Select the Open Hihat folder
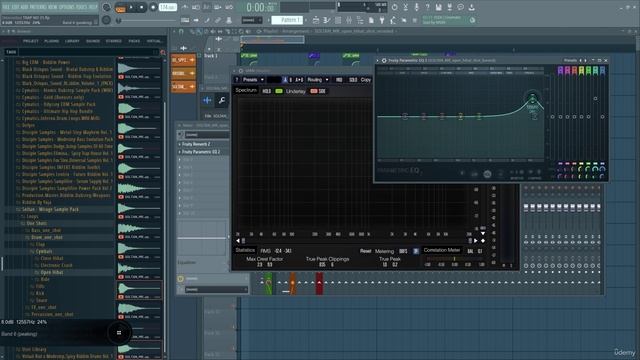Viewport: 640px width, 360px height. click(x=51, y=272)
